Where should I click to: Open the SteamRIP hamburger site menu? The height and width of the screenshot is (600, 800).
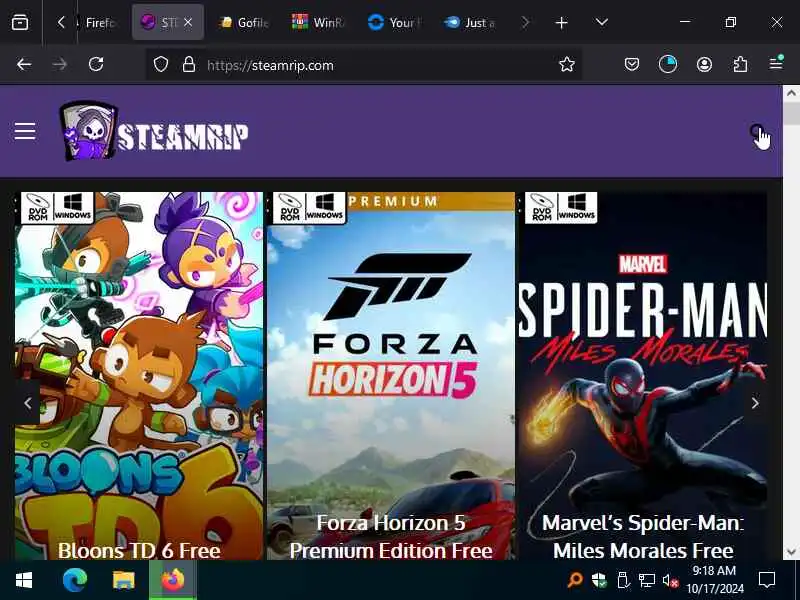pyautogui.click(x=24, y=132)
